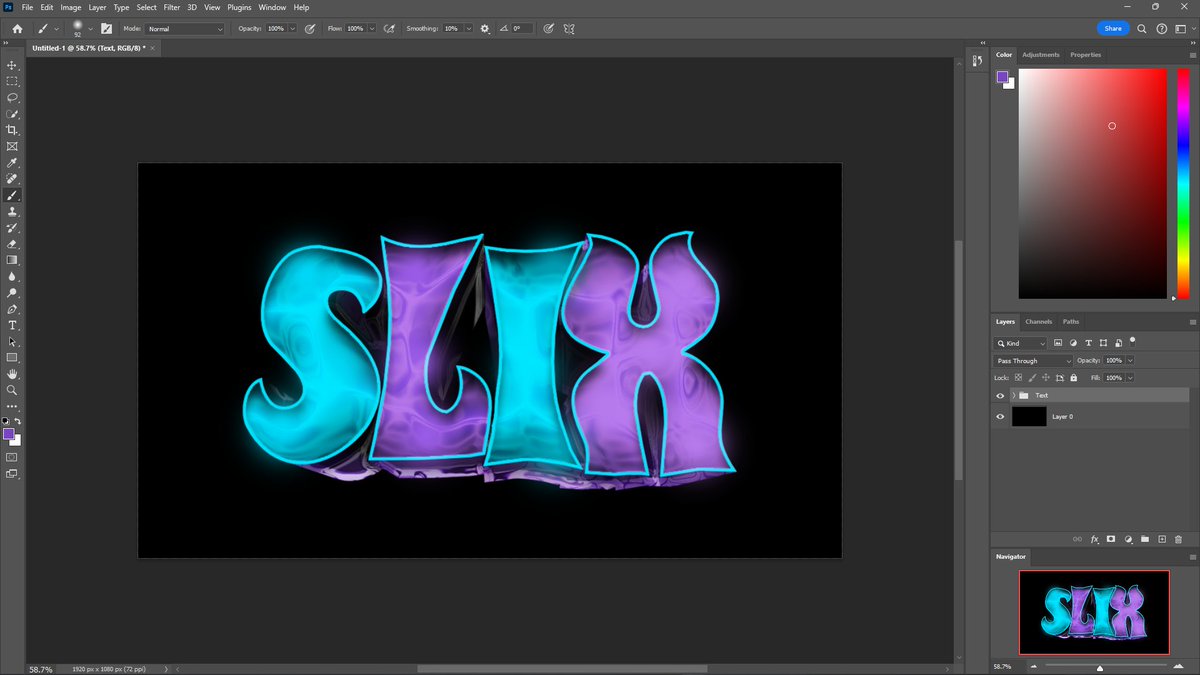Viewport: 1200px width, 675px height.
Task: Click the foreground color swatch
Action: coord(9,432)
